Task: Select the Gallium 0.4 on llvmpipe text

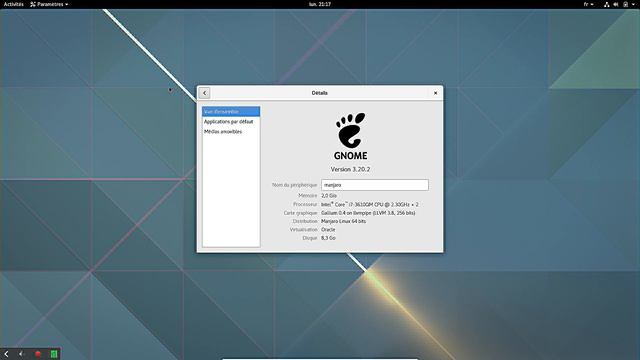Action: pos(368,213)
